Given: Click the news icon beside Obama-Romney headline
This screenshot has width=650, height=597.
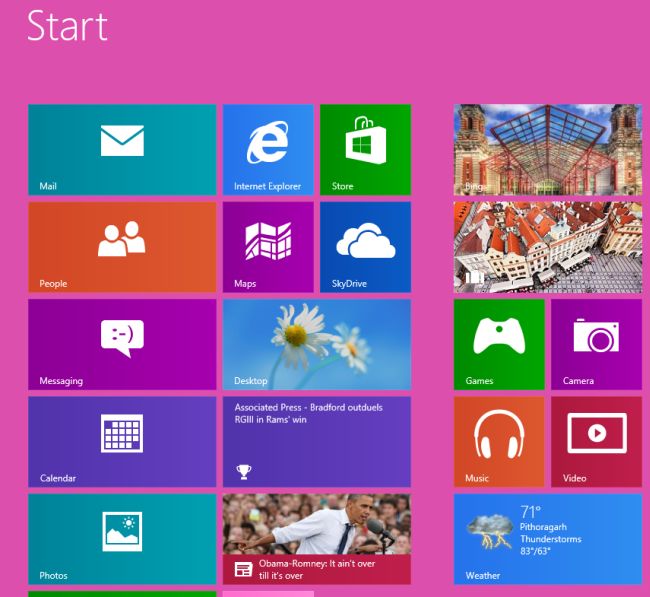Looking at the screenshot, I should (243, 570).
